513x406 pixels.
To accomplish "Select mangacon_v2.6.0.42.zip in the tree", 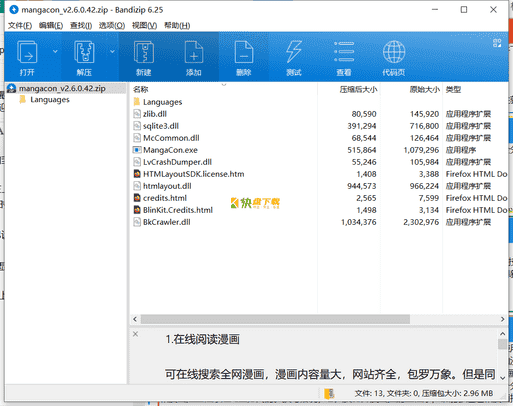I will click(62, 88).
